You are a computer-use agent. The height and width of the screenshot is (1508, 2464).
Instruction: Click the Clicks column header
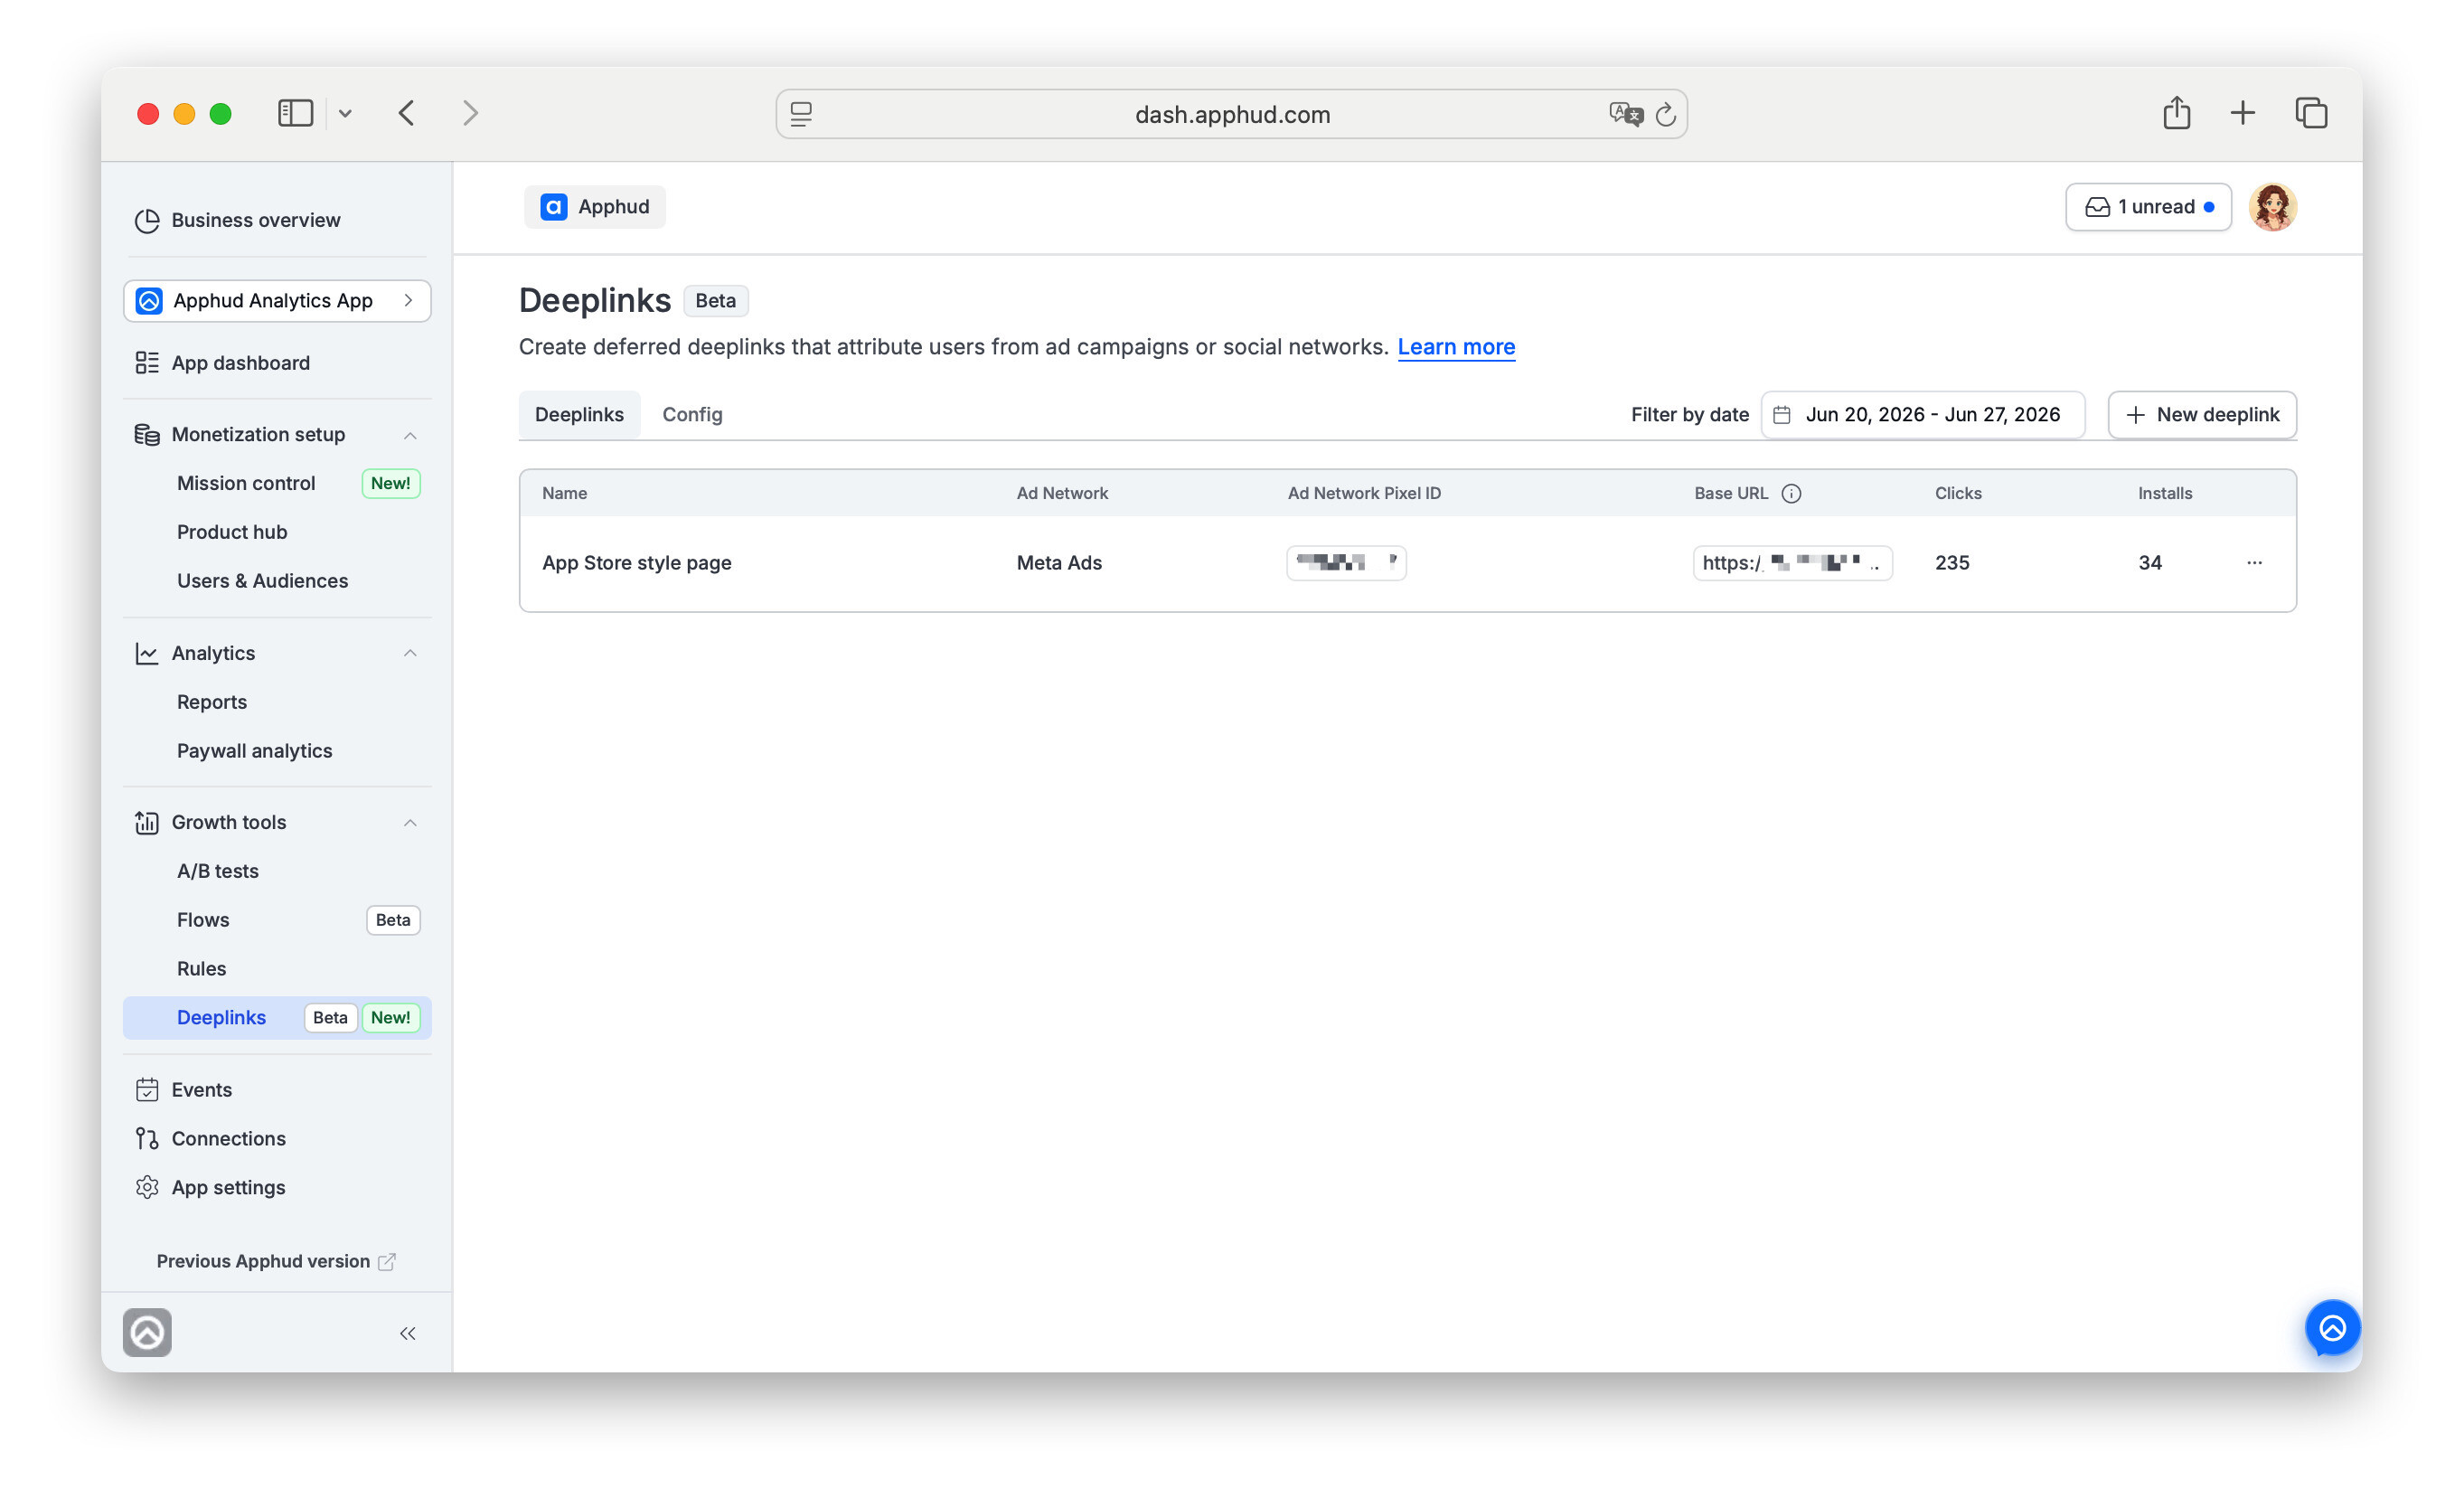point(1958,493)
